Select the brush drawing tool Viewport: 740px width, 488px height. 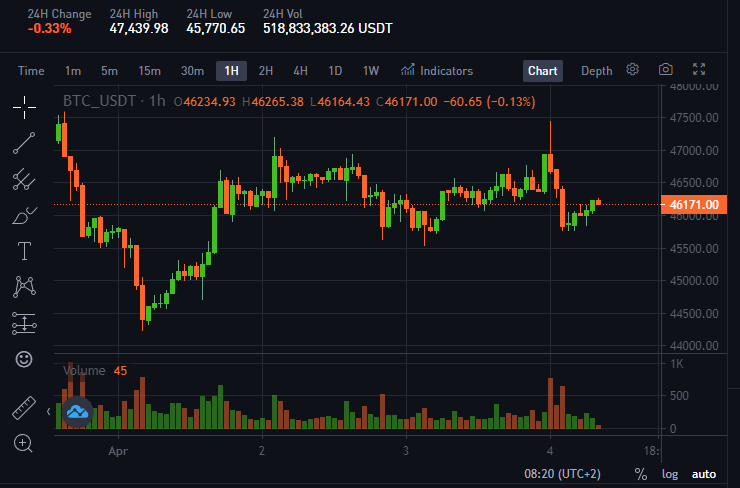pos(24,216)
